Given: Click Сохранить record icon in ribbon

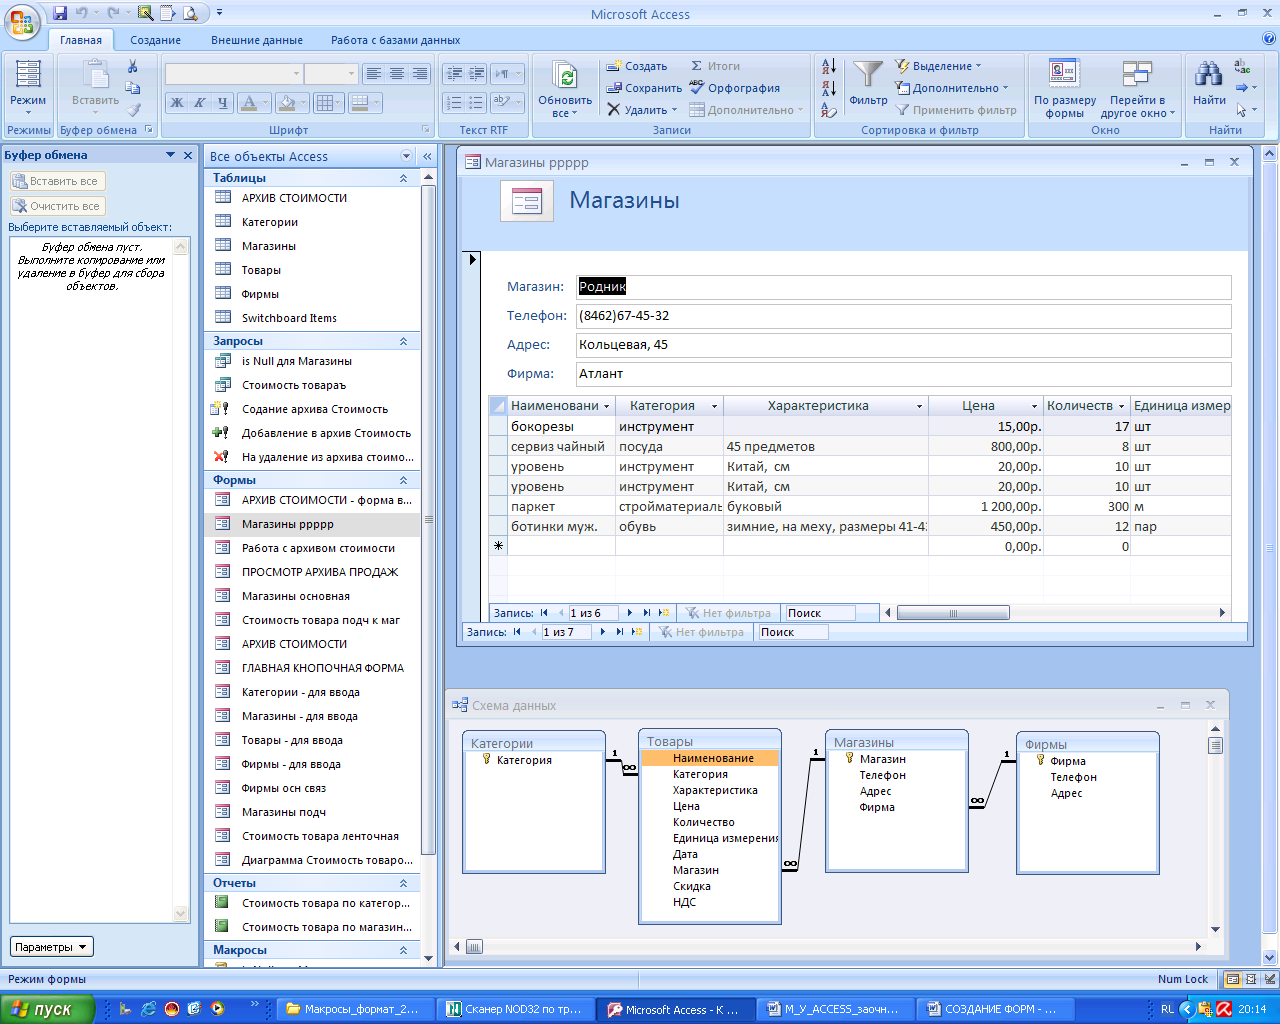Looking at the screenshot, I should [614, 88].
